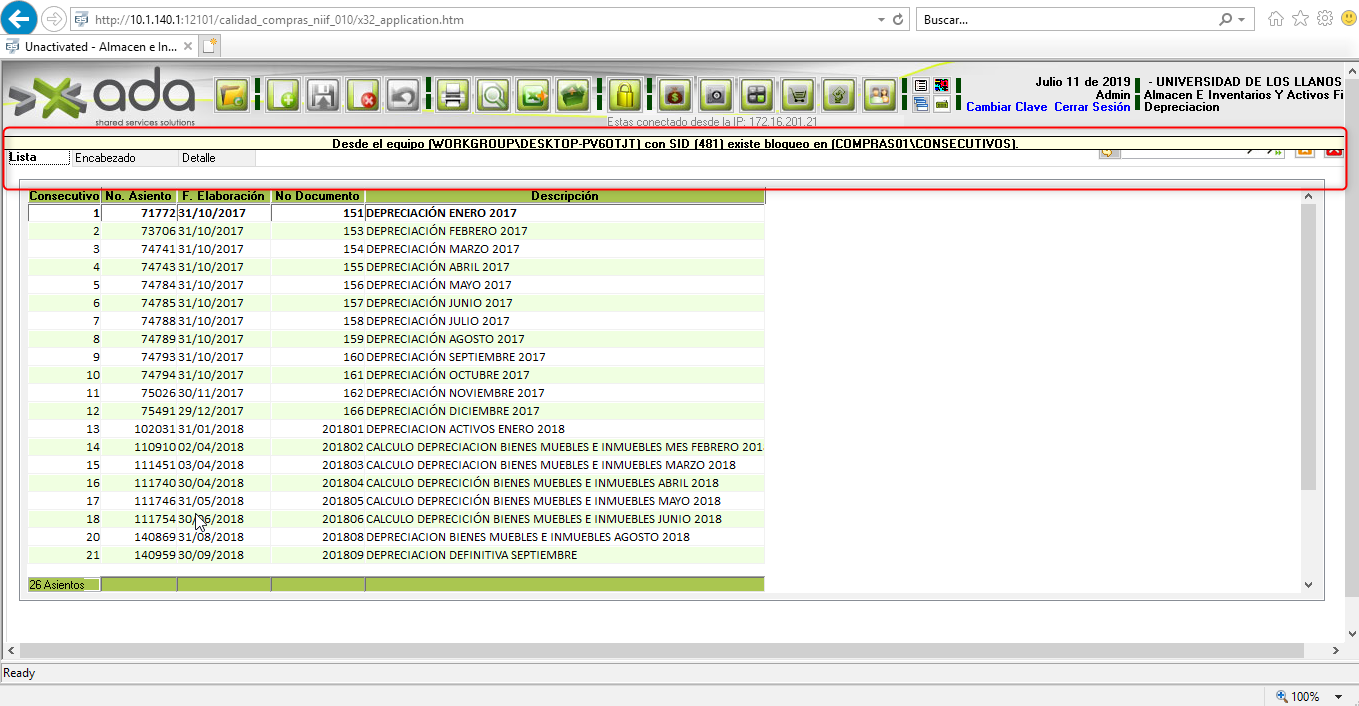Click the export to Excel icon
Image resolution: width=1359 pixels, height=706 pixels.
533,96
